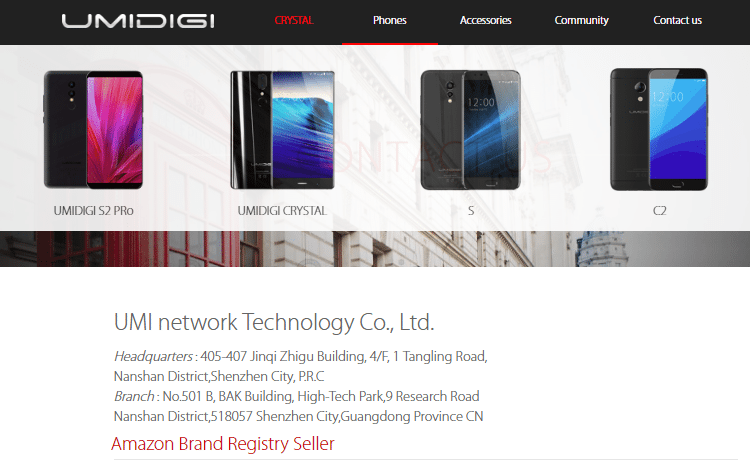Open the UMIDIGI S2 PRo label link
The width and height of the screenshot is (750, 471).
[x=93, y=211]
